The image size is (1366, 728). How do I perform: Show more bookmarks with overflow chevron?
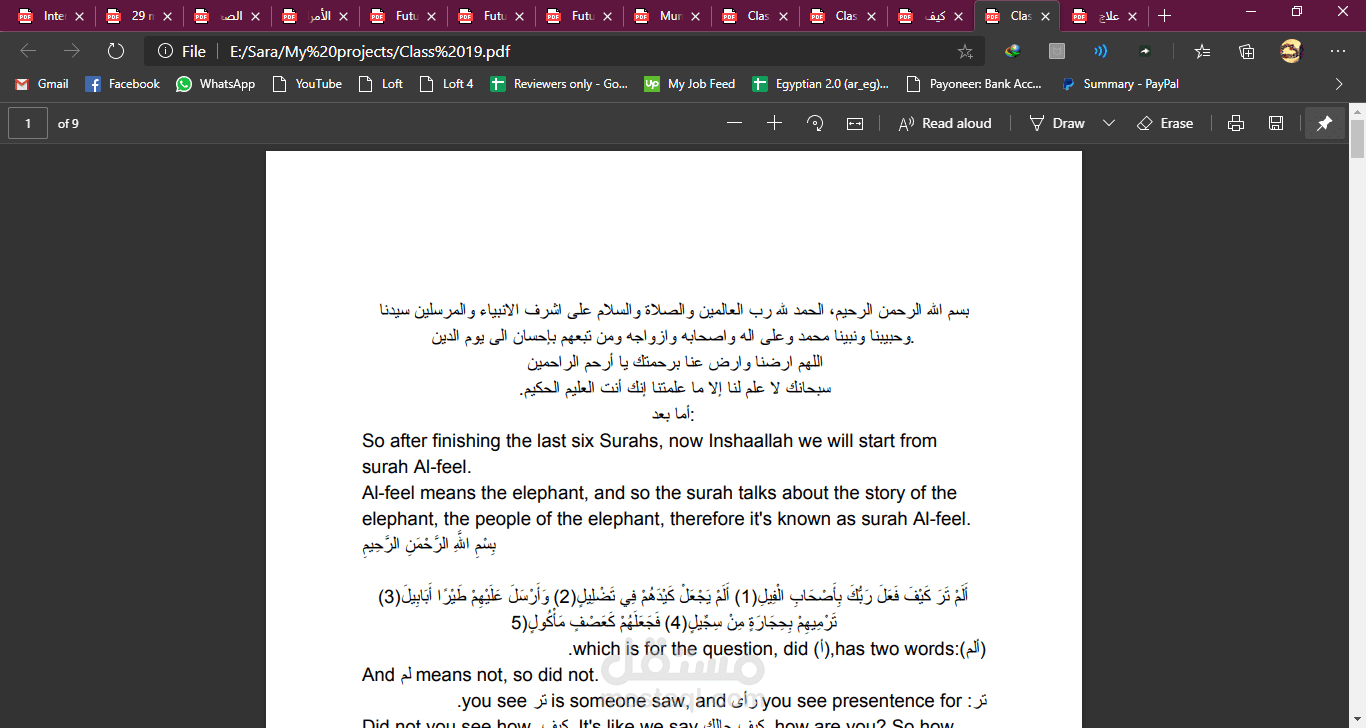[x=1339, y=84]
